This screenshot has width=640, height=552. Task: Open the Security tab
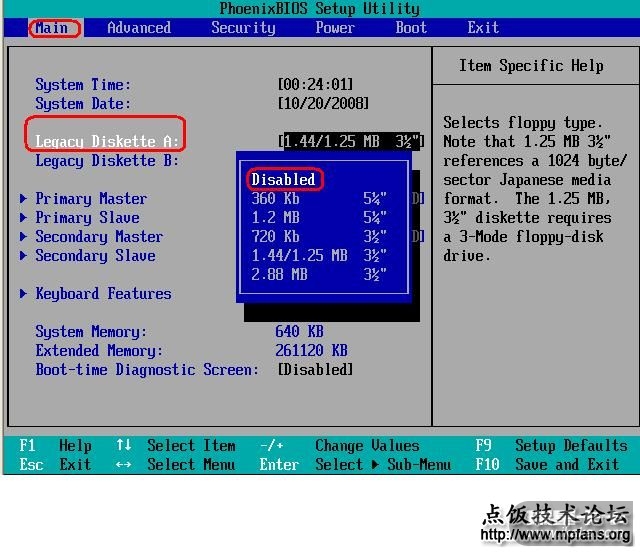click(243, 28)
